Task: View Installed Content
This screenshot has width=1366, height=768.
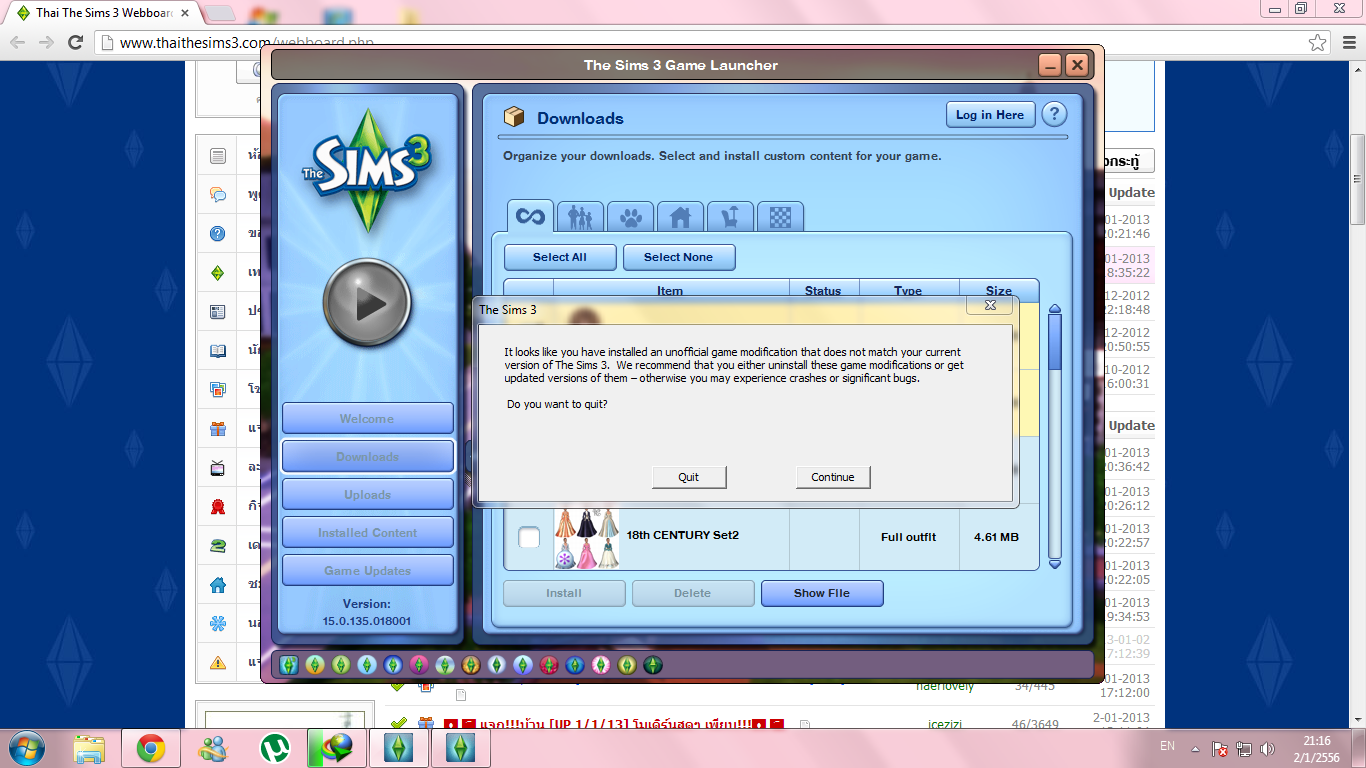Action: [x=367, y=532]
